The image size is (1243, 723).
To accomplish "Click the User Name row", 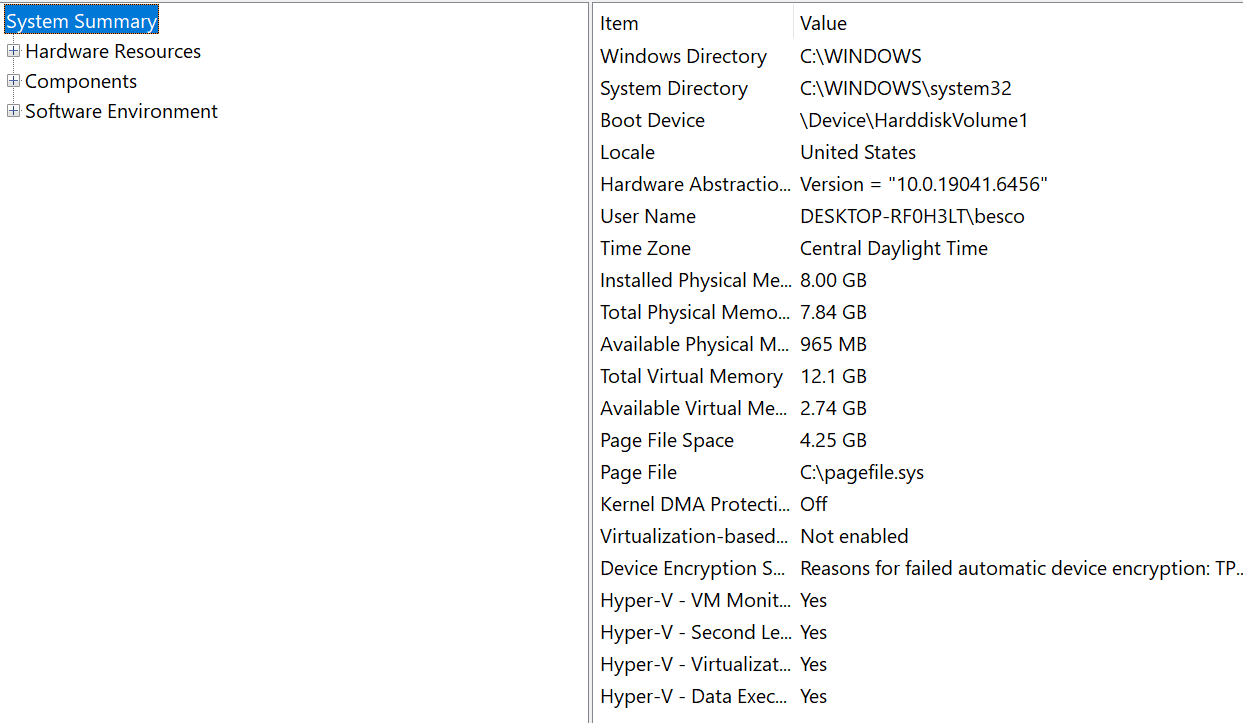I will (x=919, y=216).
